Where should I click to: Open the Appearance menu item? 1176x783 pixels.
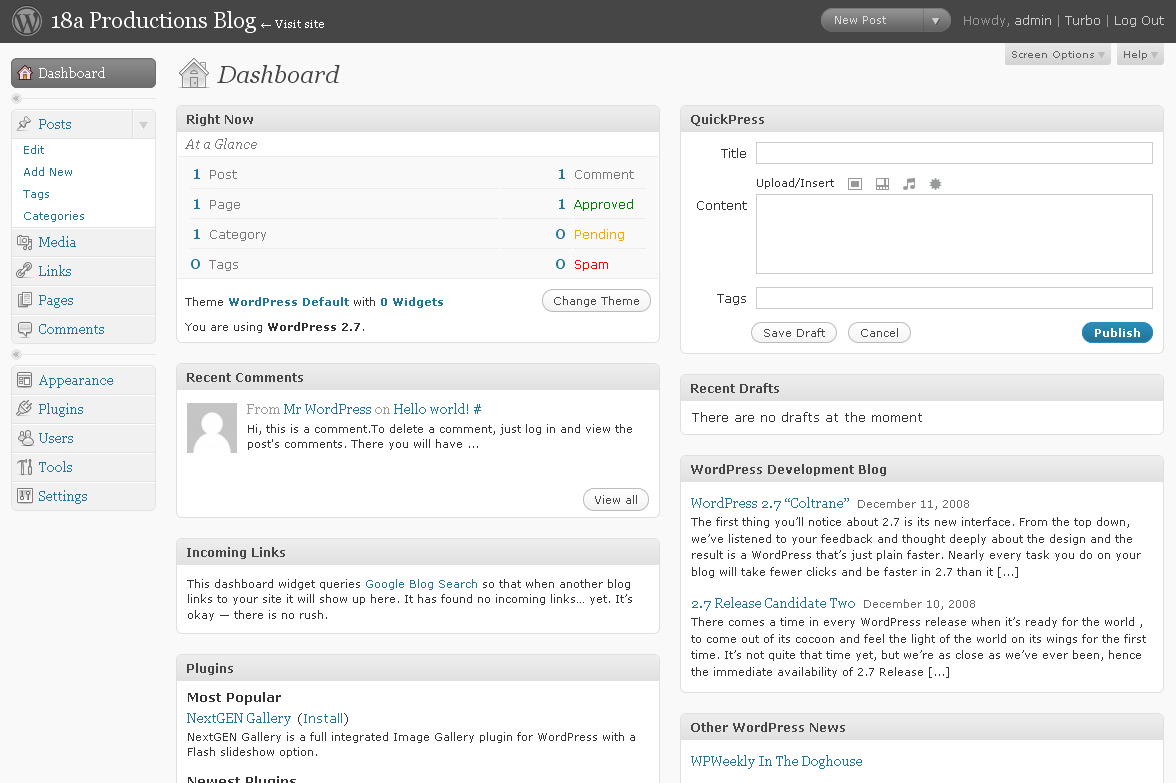76,380
